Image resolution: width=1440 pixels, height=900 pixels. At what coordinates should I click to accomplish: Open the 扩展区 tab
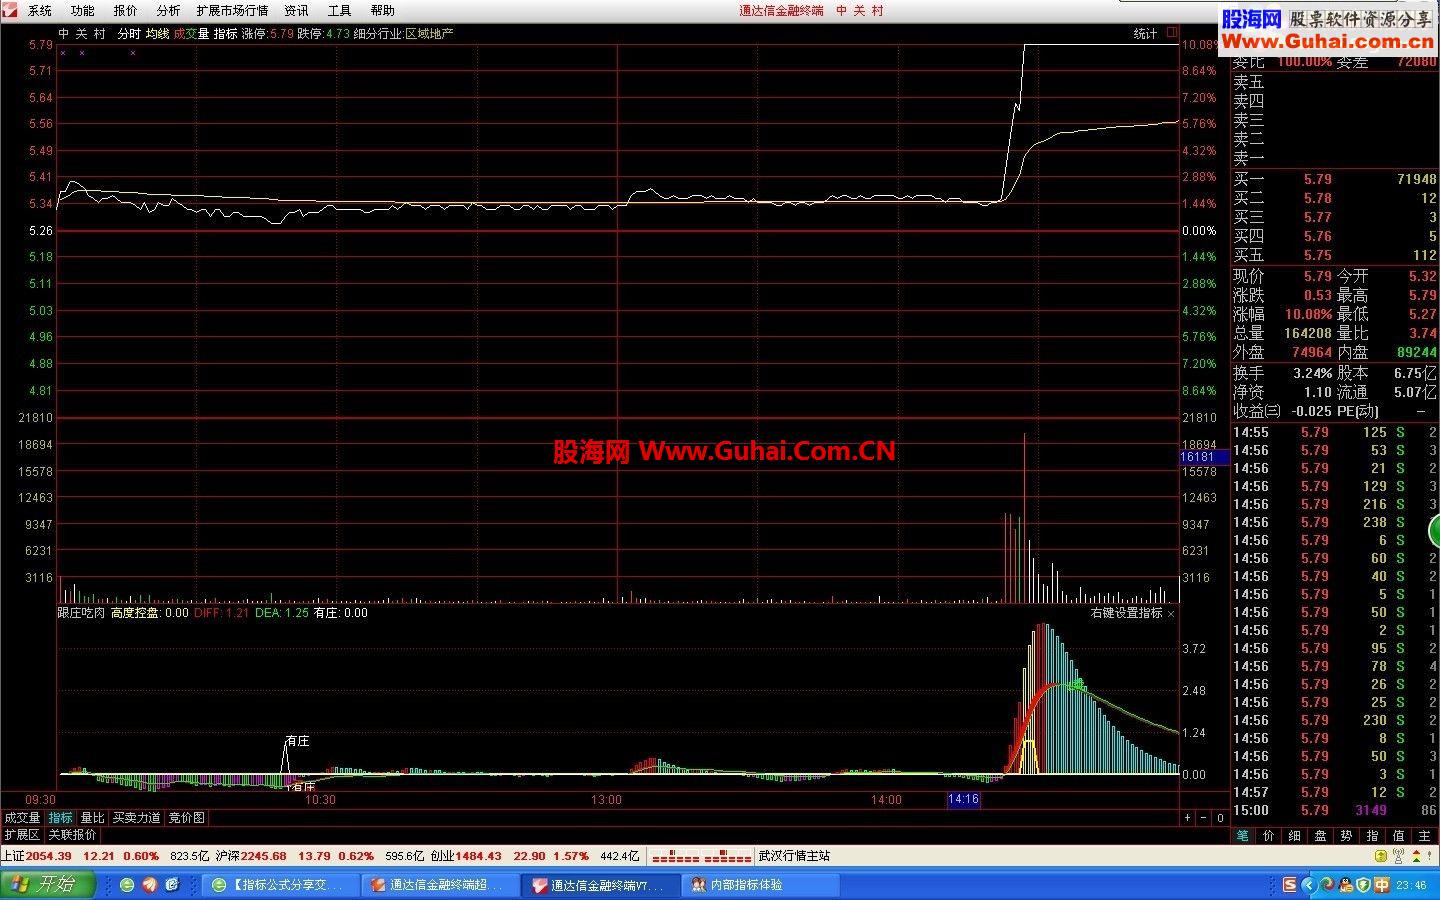click(22, 835)
